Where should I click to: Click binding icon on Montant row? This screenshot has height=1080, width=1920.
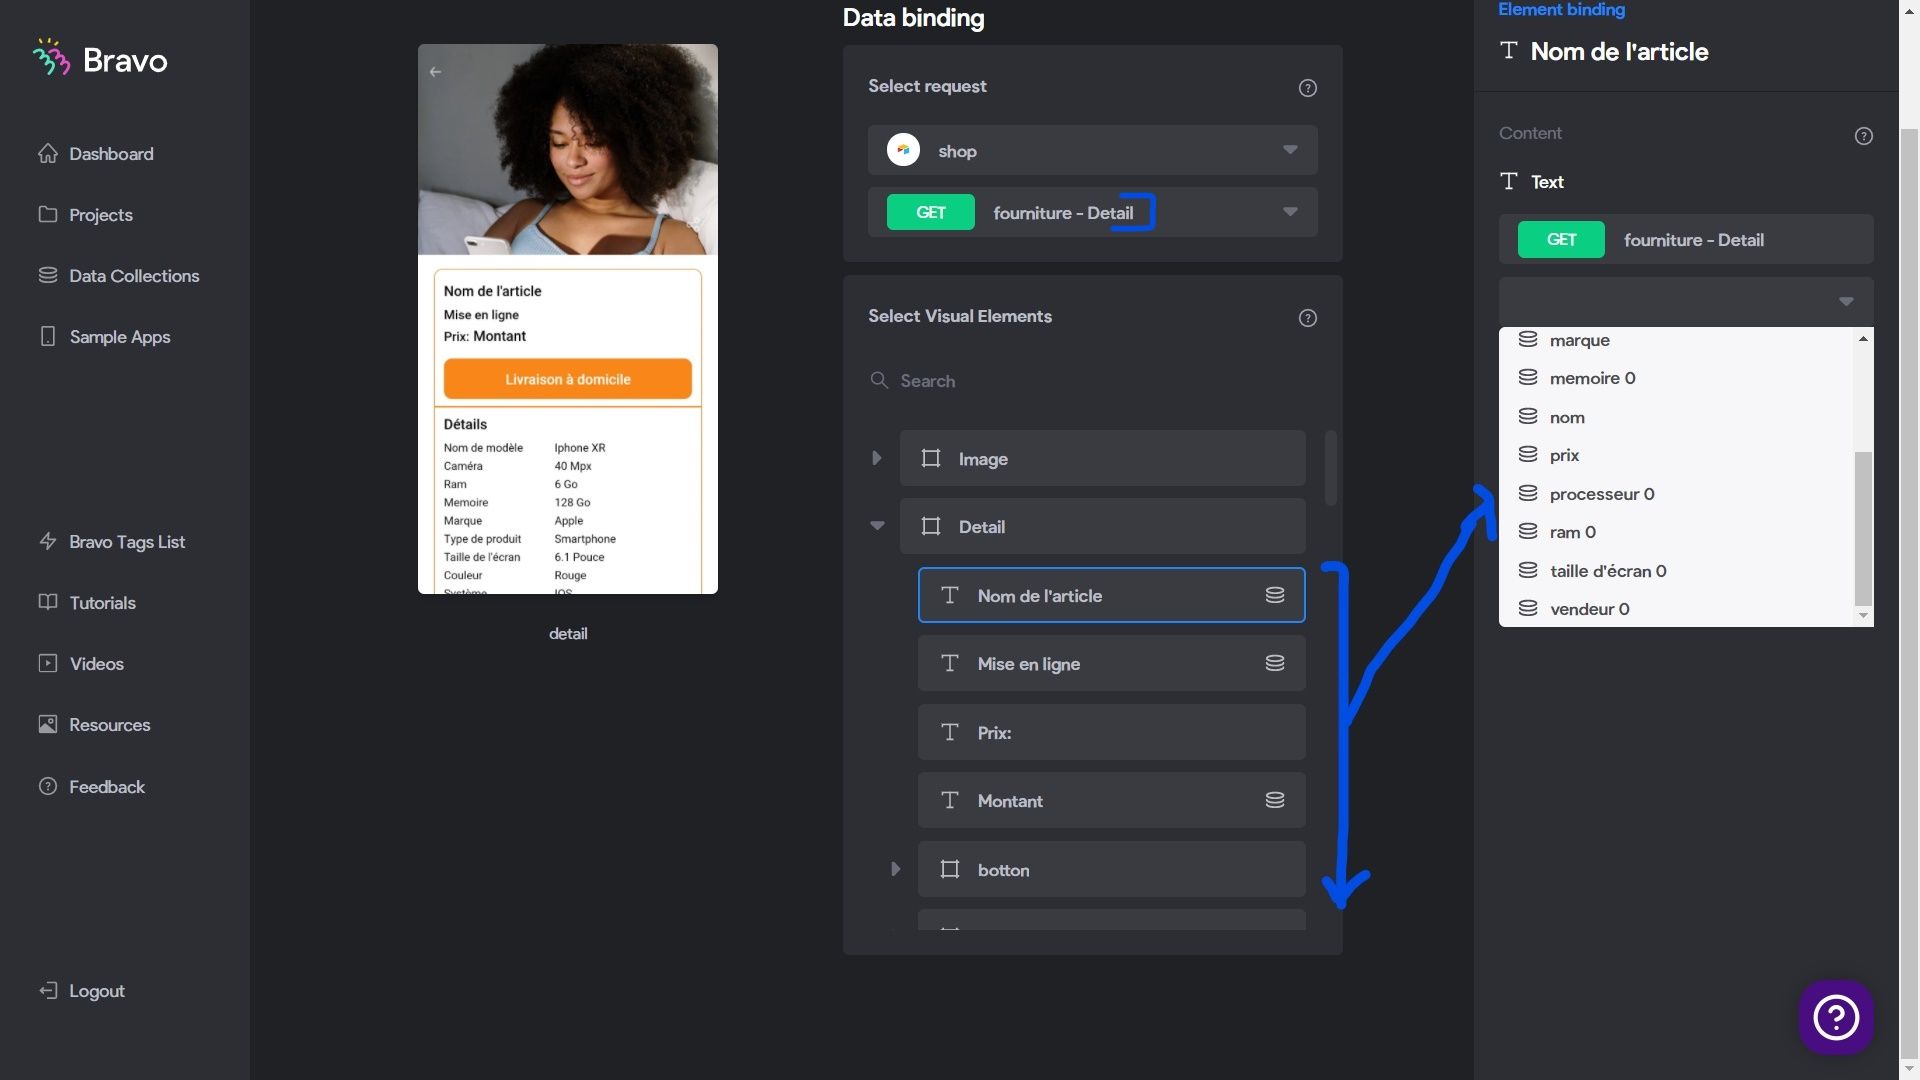tap(1275, 800)
